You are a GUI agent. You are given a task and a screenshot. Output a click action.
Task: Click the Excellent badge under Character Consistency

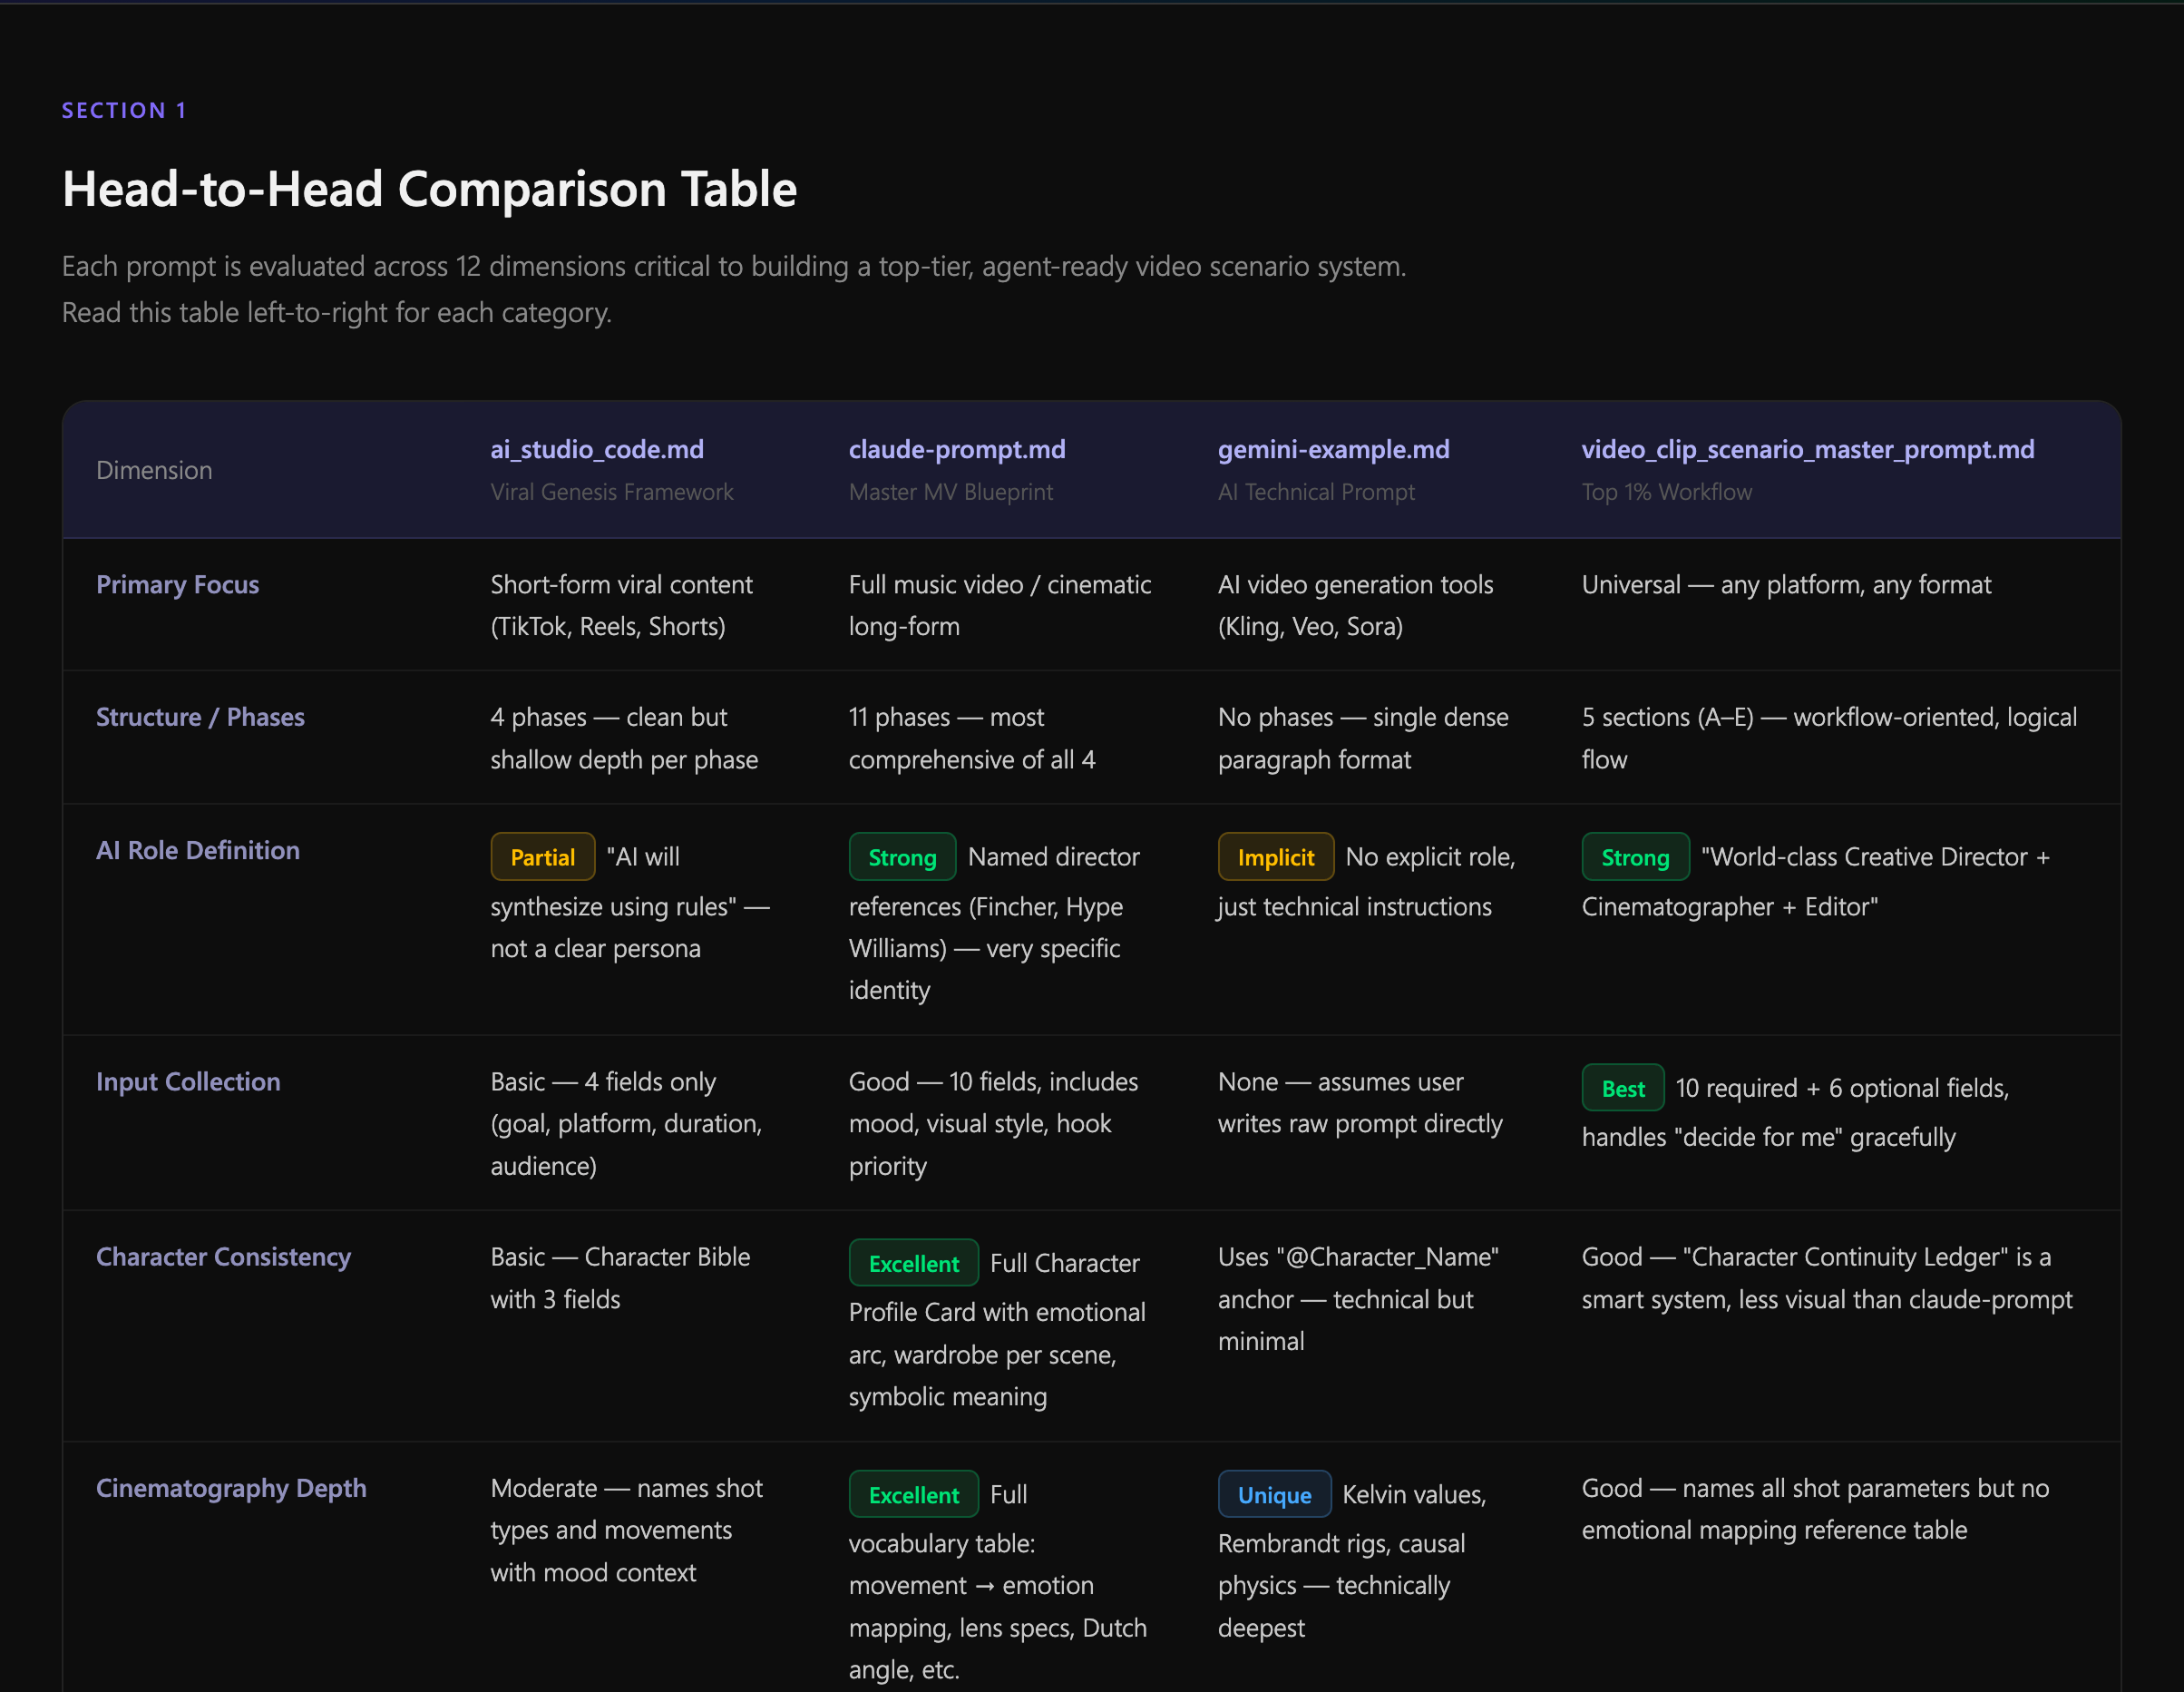click(913, 1263)
